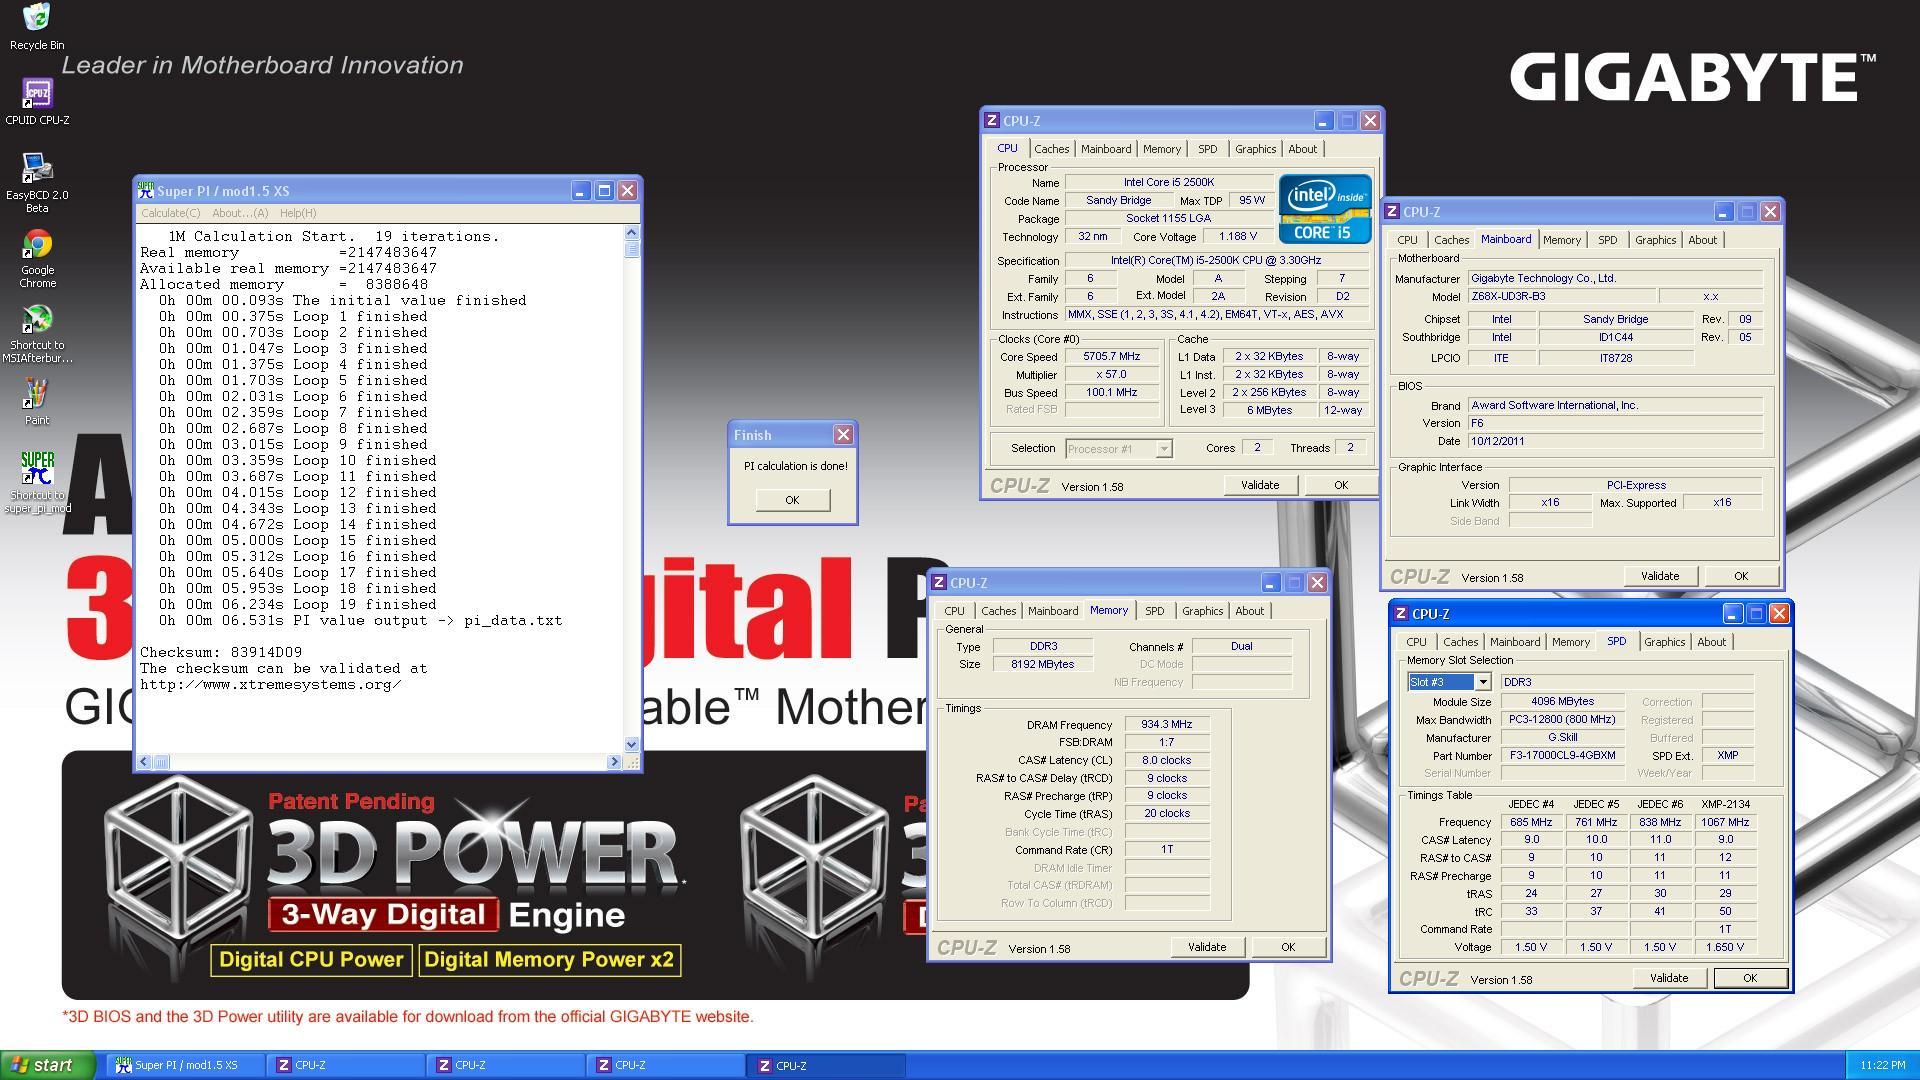Click the Z68X-UD3R-B3 model field
This screenshot has width=1920, height=1080.
pyautogui.click(x=1562, y=296)
